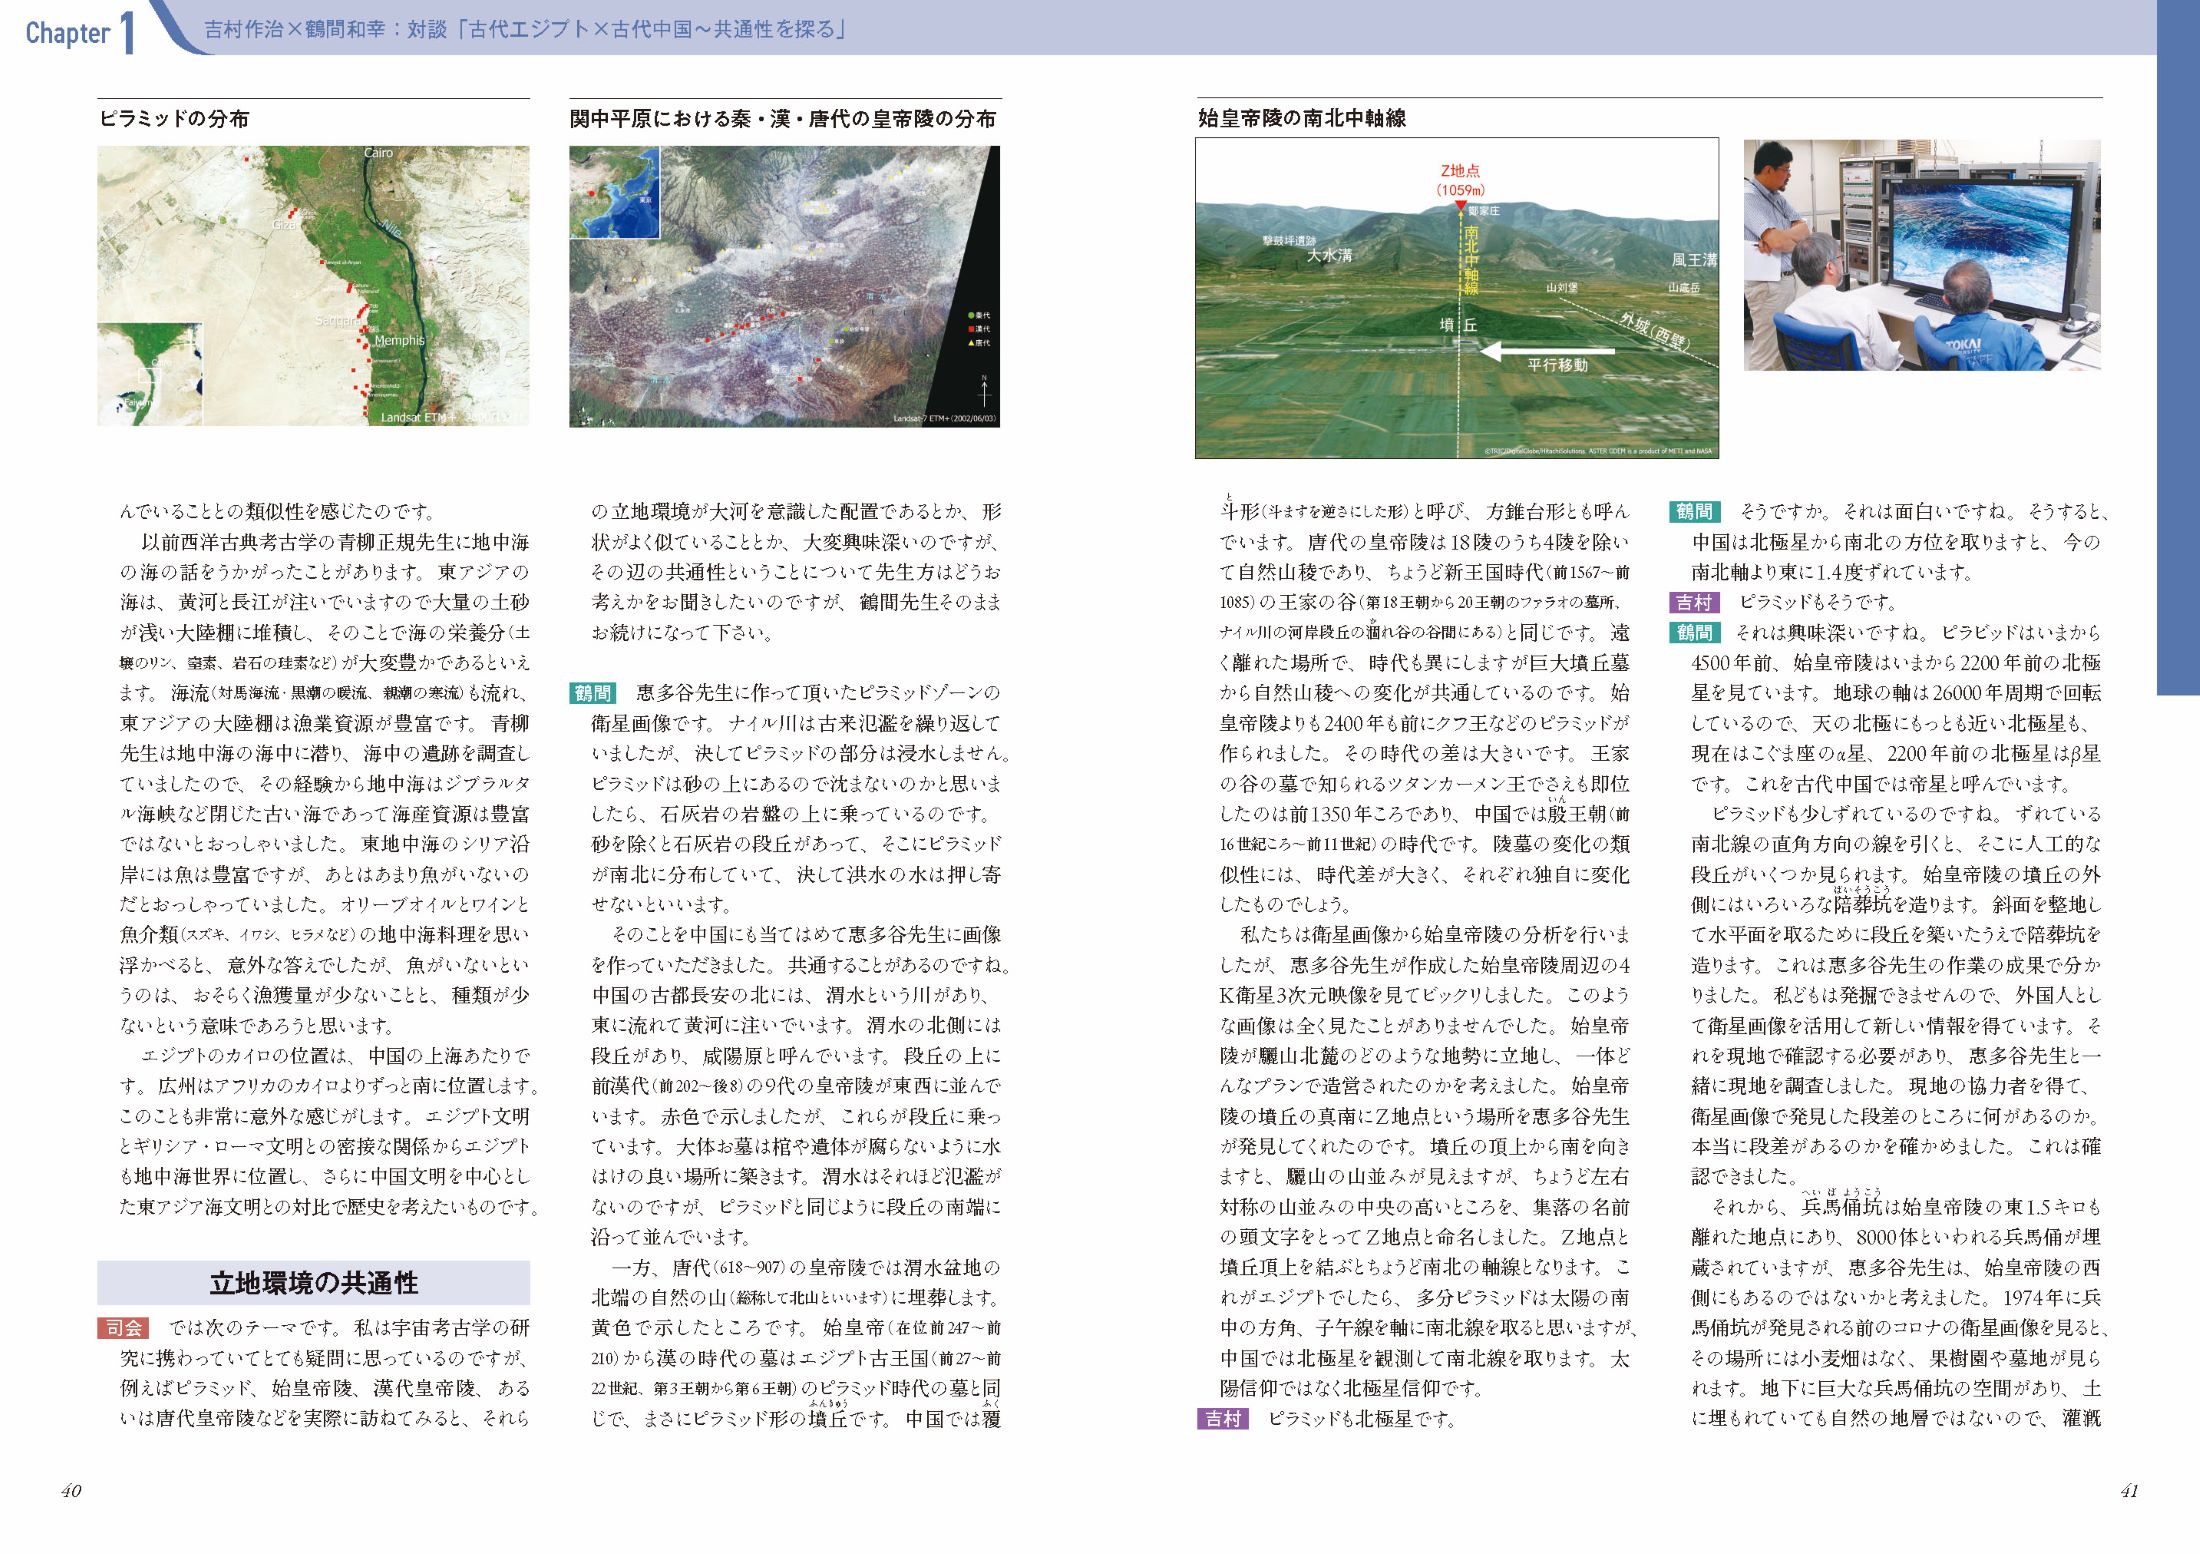Click the line んでいることとの類似性を感じたのです
2200x1554 pixels.
pyautogui.click(x=278, y=512)
